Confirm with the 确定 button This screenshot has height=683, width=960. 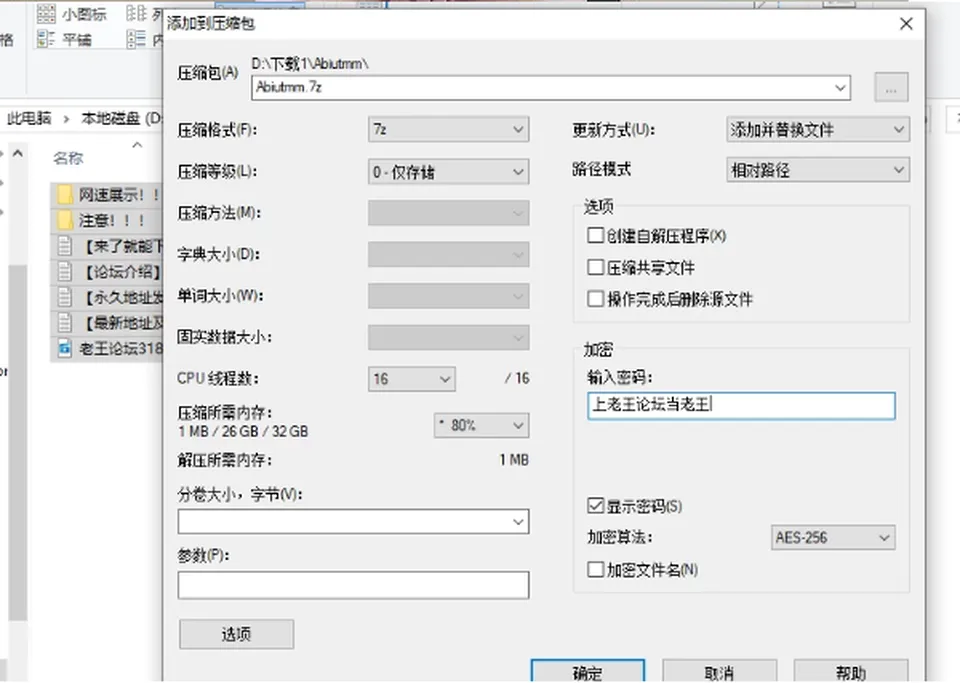[588, 672]
